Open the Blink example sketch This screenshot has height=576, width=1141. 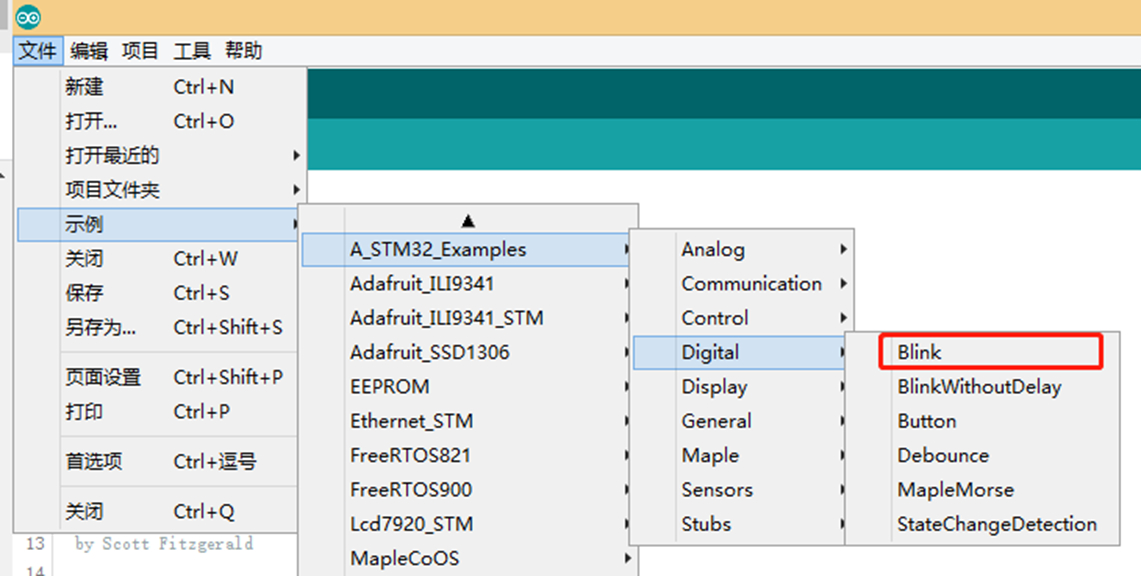pyautogui.click(x=982, y=353)
